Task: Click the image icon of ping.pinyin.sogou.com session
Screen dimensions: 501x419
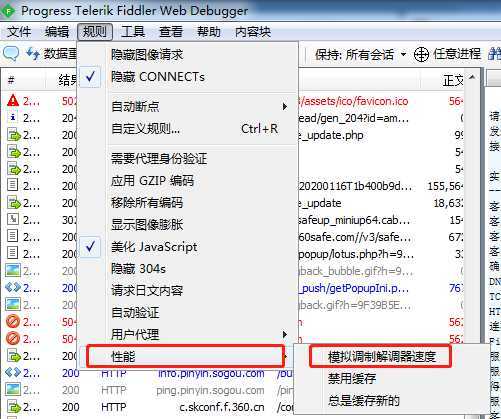Action: (x=13, y=389)
